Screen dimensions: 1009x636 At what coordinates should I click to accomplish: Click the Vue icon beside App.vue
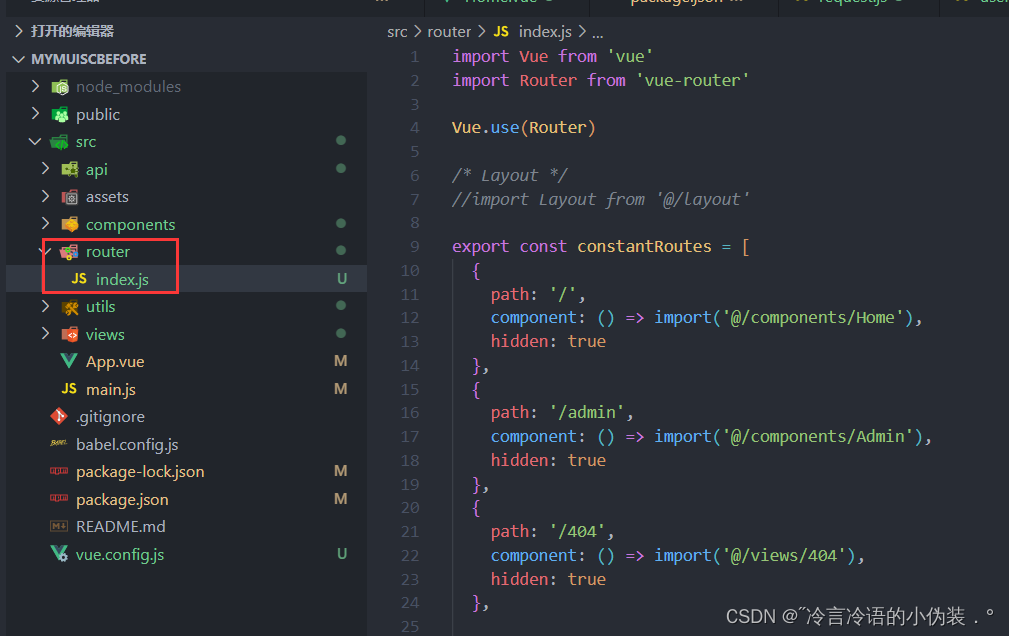pos(69,361)
